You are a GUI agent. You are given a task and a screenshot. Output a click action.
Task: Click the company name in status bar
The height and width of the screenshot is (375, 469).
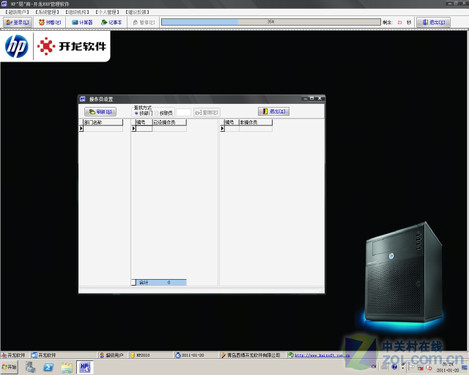[x=251, y=355]
